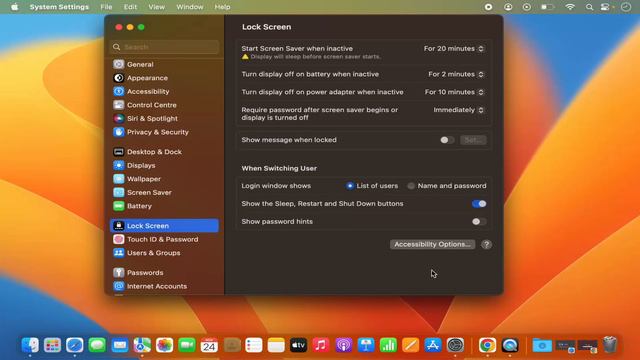The height and width of the screenshot is (360, 640).
Task: Launch Apple TV from the Dock
Action: [x=299, y=345]
